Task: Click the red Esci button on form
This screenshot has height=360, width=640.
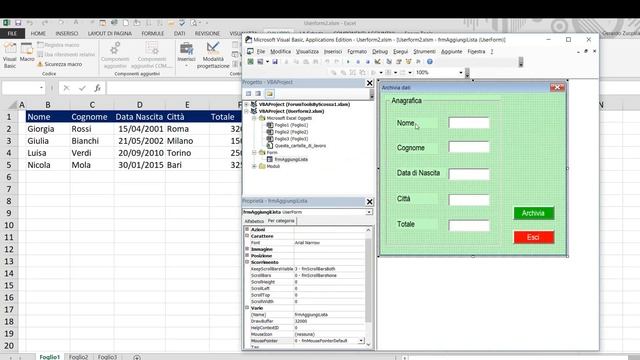Action: pos(533,237)
